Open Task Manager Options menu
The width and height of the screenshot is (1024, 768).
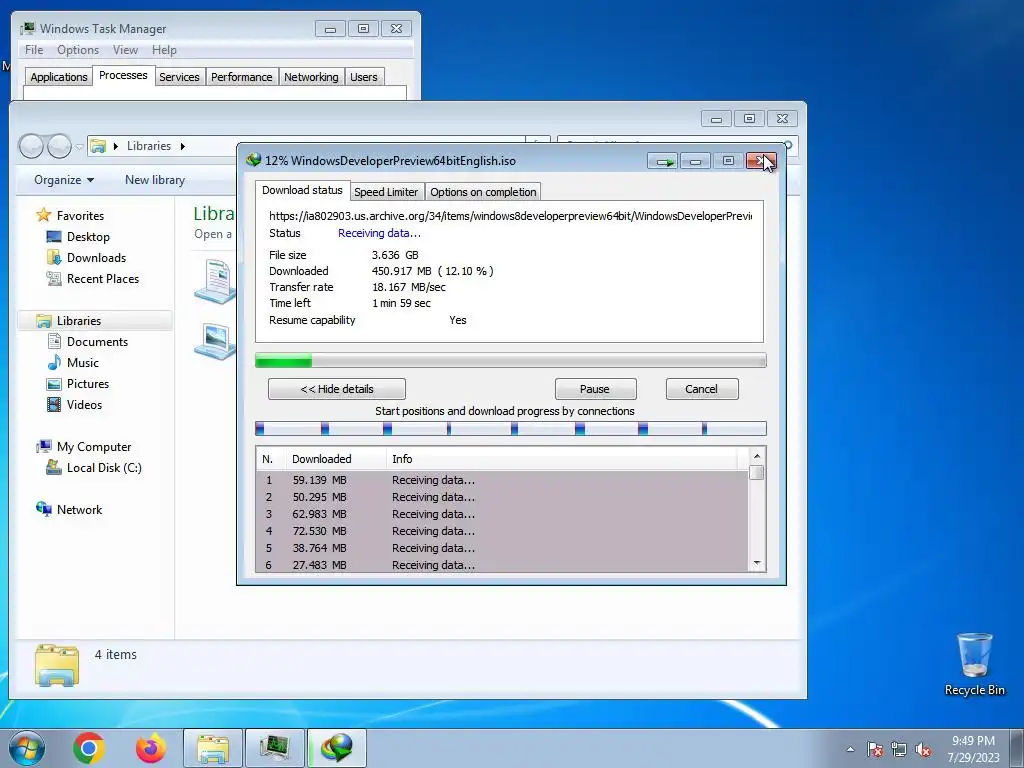click(x=78, y=50)
